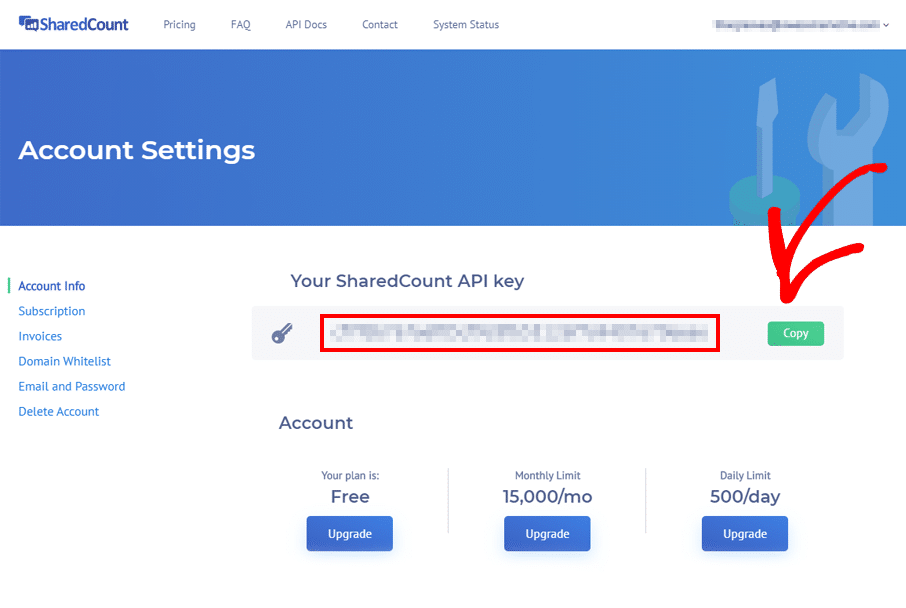Upgrade the Free plan
The image size is (906, 608).
pos(349,533)
